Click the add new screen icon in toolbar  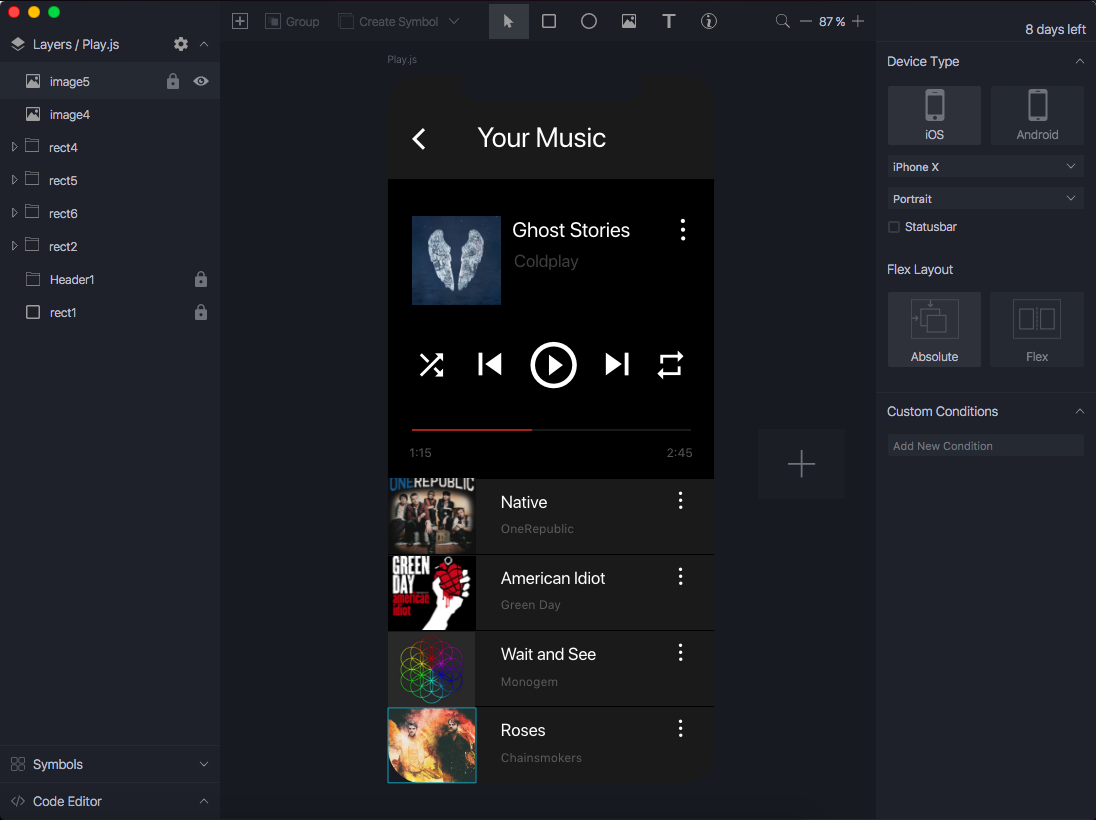coord(240,21)
